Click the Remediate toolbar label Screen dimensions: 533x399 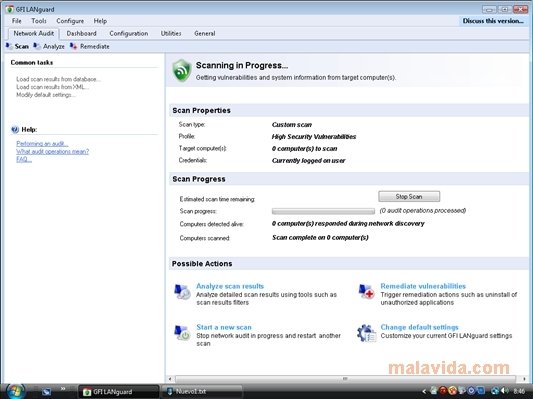tap(95, 47)
